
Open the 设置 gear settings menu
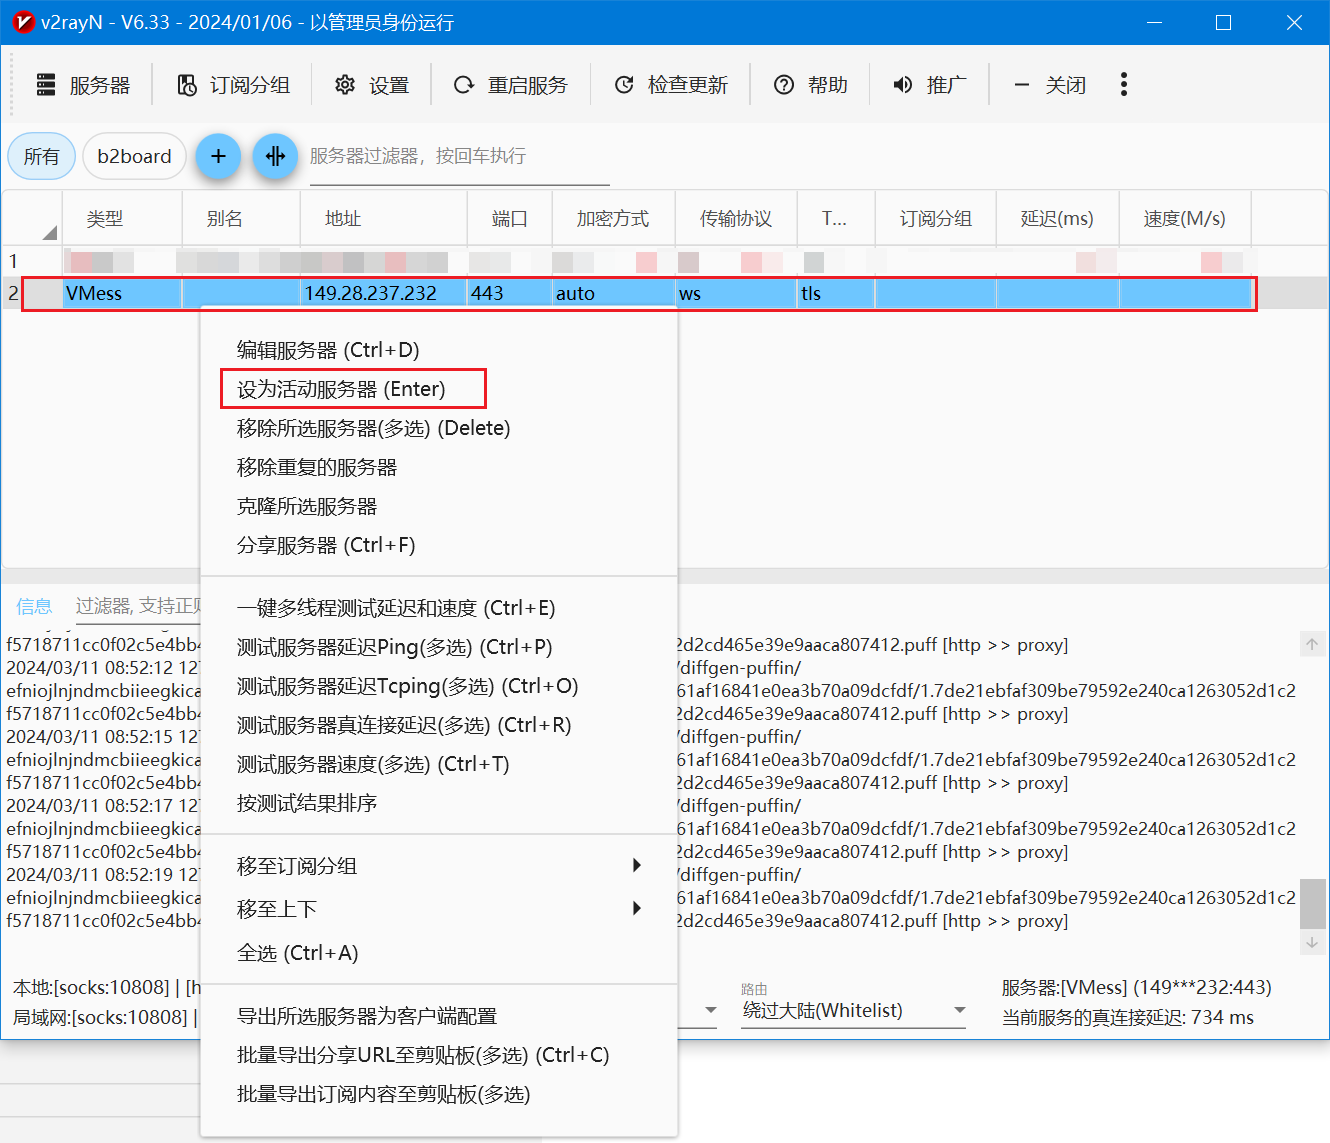tap(372, 85)
